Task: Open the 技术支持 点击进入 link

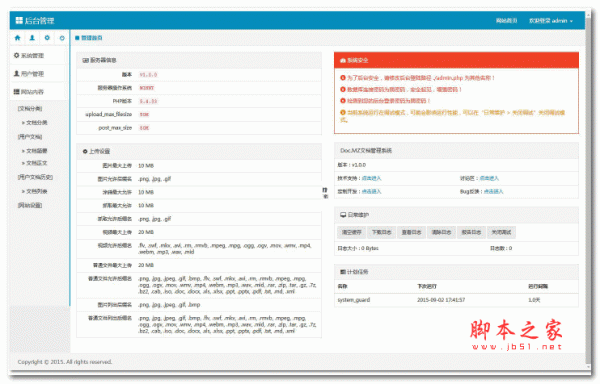Action: 372,179
